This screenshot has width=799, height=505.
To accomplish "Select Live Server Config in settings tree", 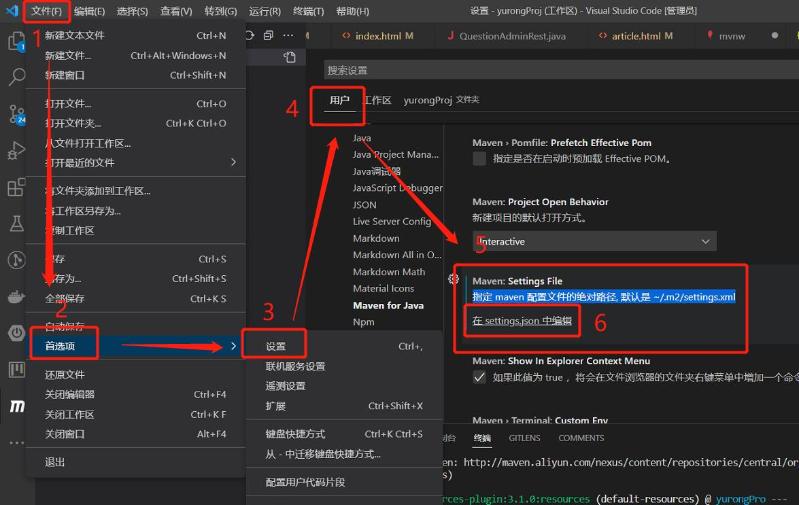I will (391, 221).
